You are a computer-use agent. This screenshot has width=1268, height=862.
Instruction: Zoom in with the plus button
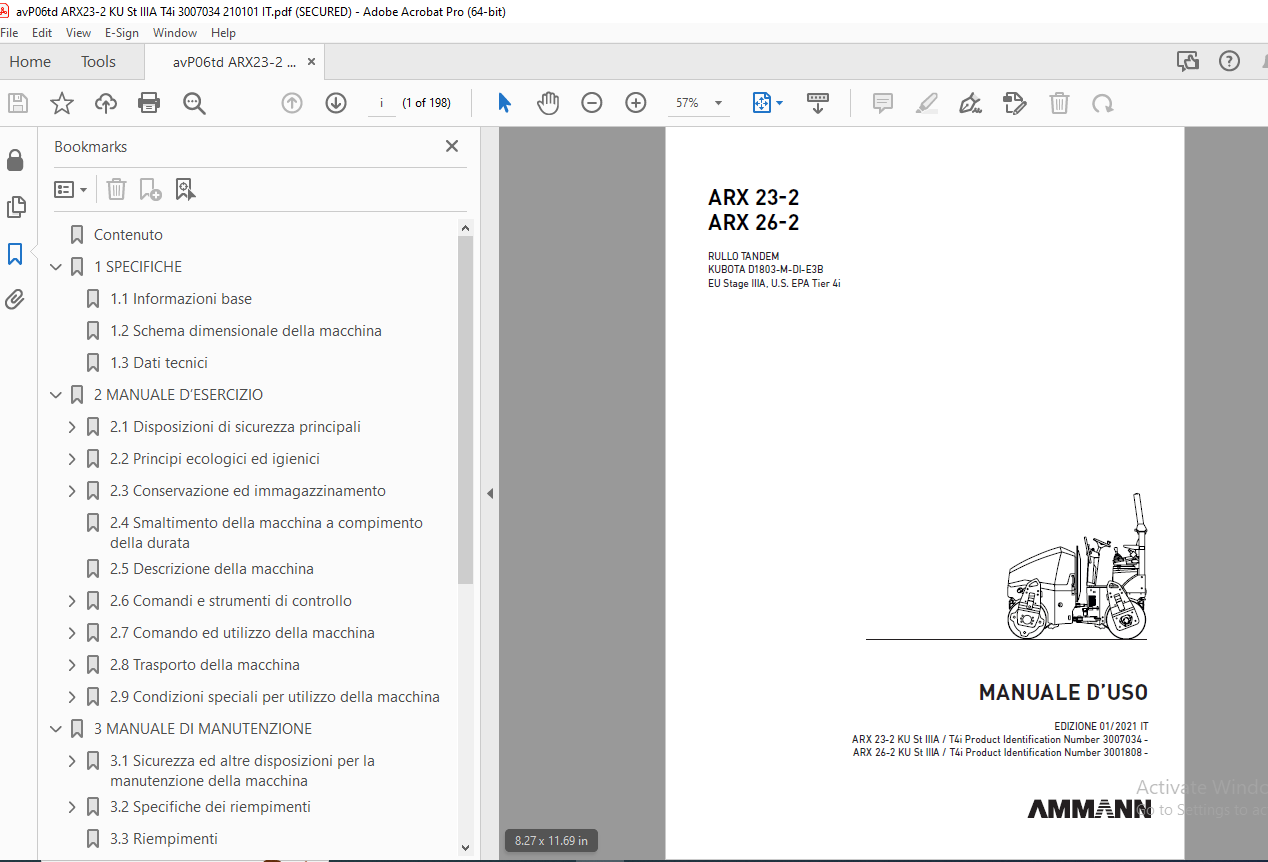[636, 103]
